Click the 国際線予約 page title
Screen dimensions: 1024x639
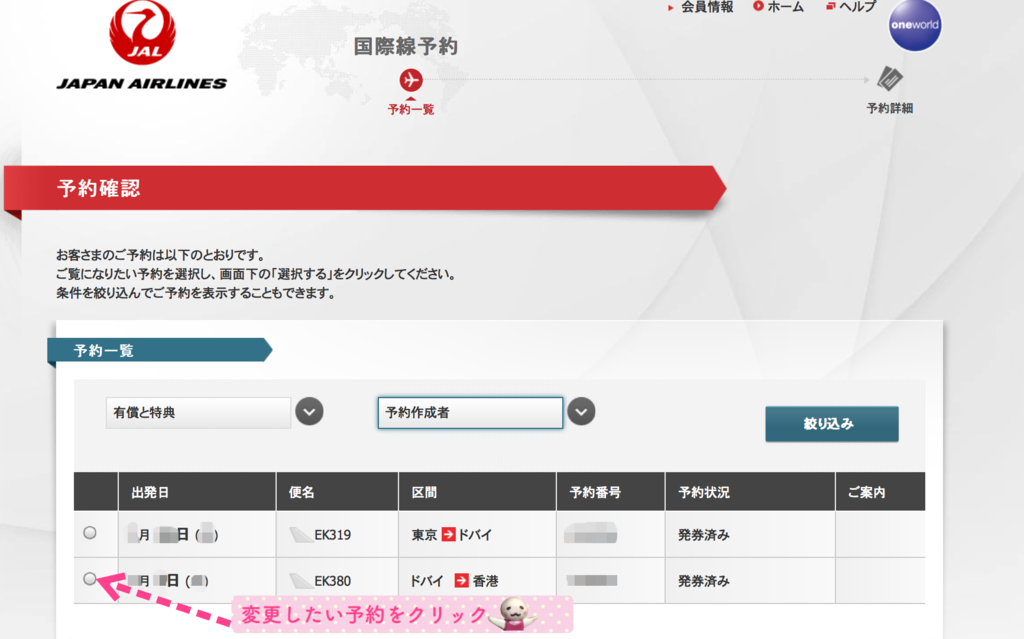pos(406,46)
